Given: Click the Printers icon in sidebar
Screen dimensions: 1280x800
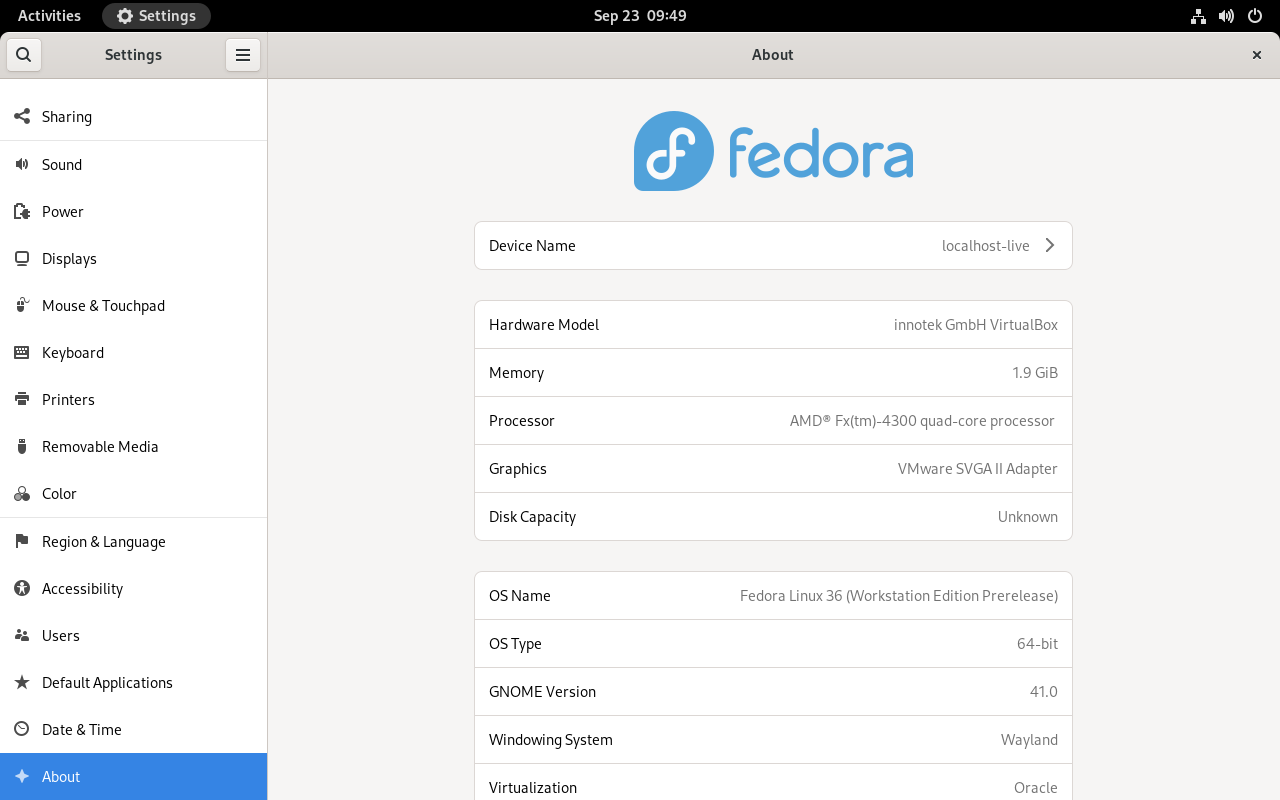Looking at the screenshot, I should coord(22,399).
